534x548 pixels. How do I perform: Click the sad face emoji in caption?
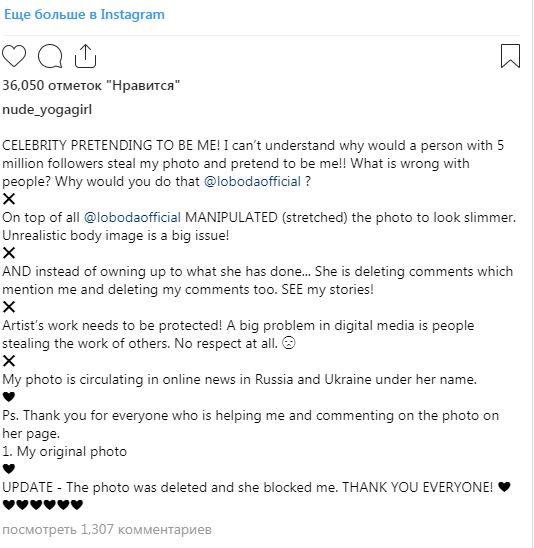point(289,342)
